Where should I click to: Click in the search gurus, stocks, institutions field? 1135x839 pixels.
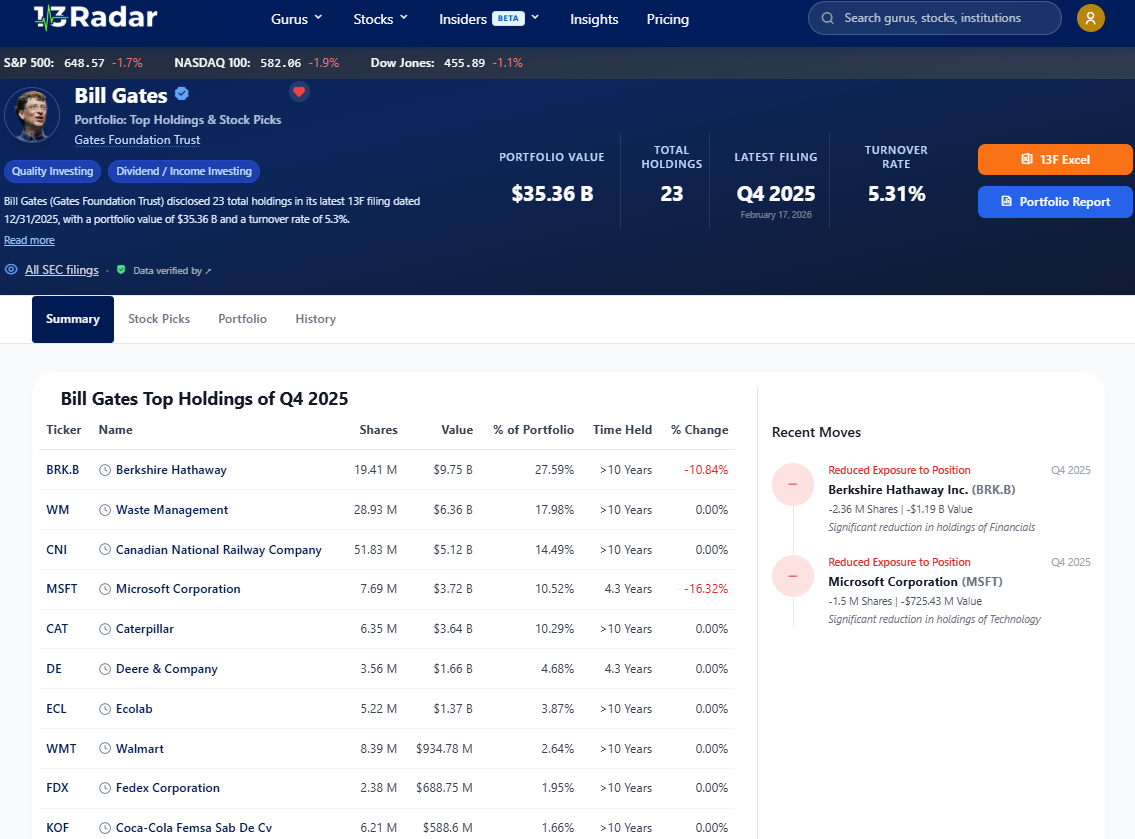tap(934, 18)
